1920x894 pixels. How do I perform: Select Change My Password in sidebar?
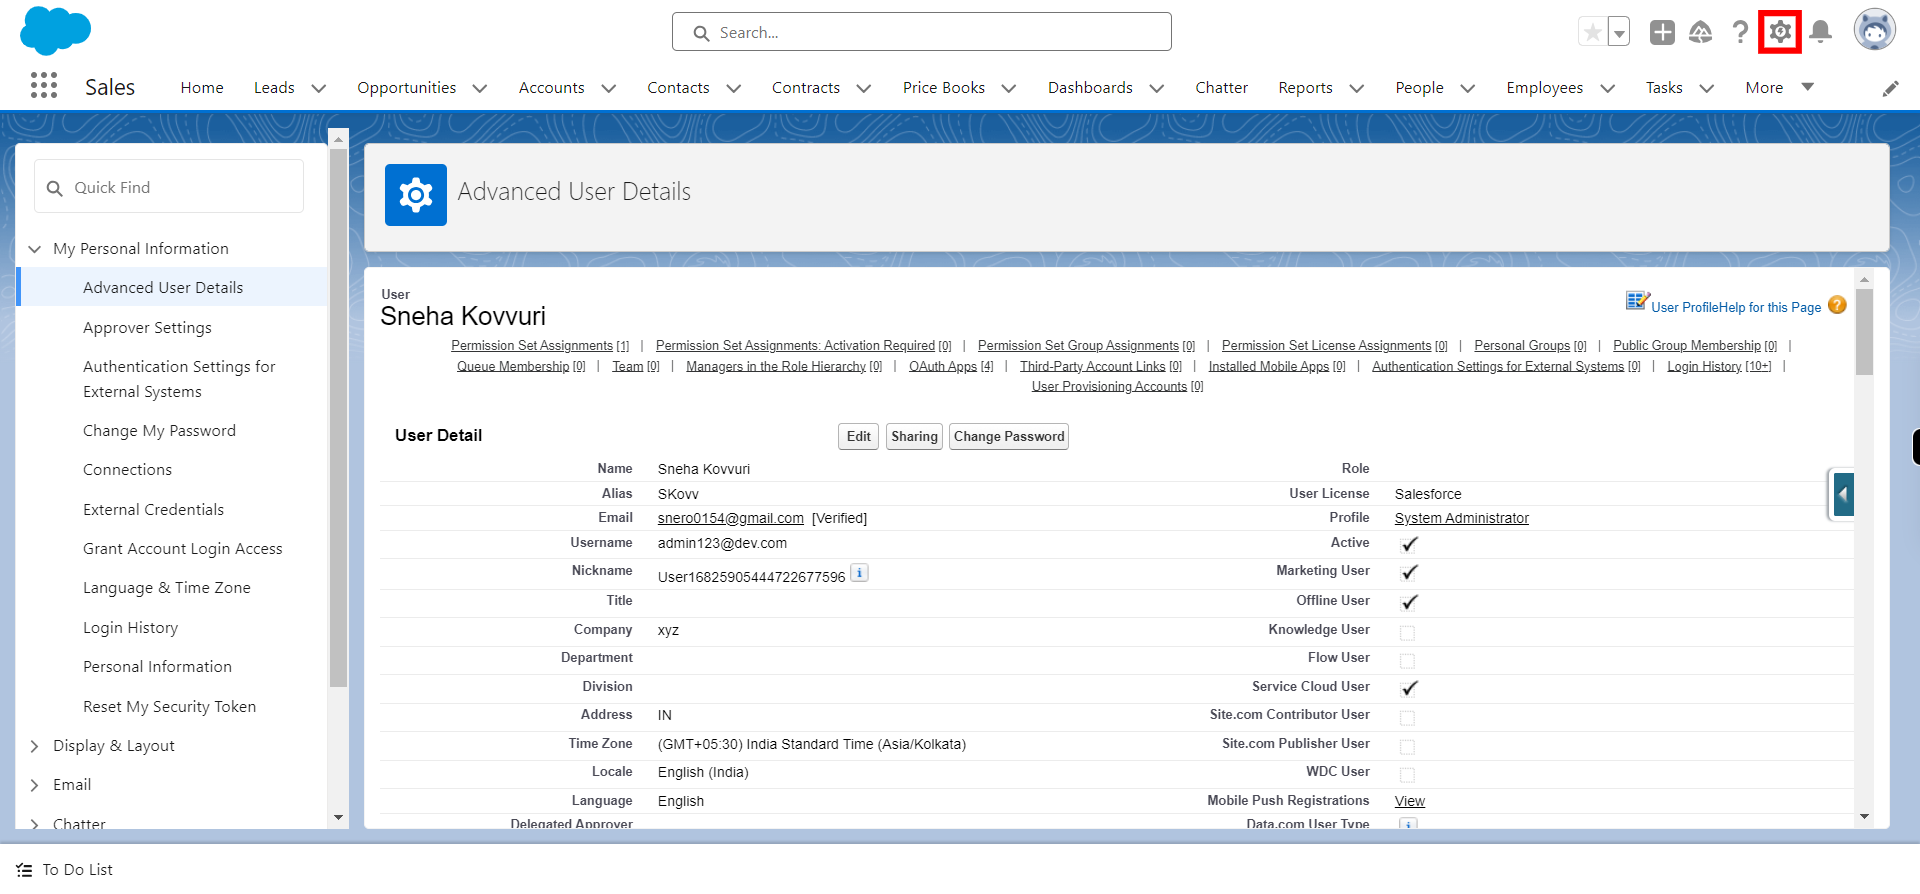point(159,431)
